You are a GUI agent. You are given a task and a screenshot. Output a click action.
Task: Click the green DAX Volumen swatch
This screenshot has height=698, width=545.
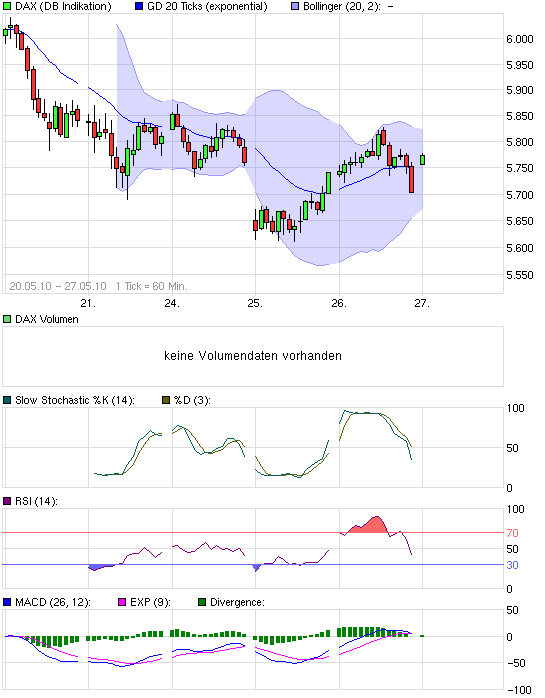tap(7, 319)
